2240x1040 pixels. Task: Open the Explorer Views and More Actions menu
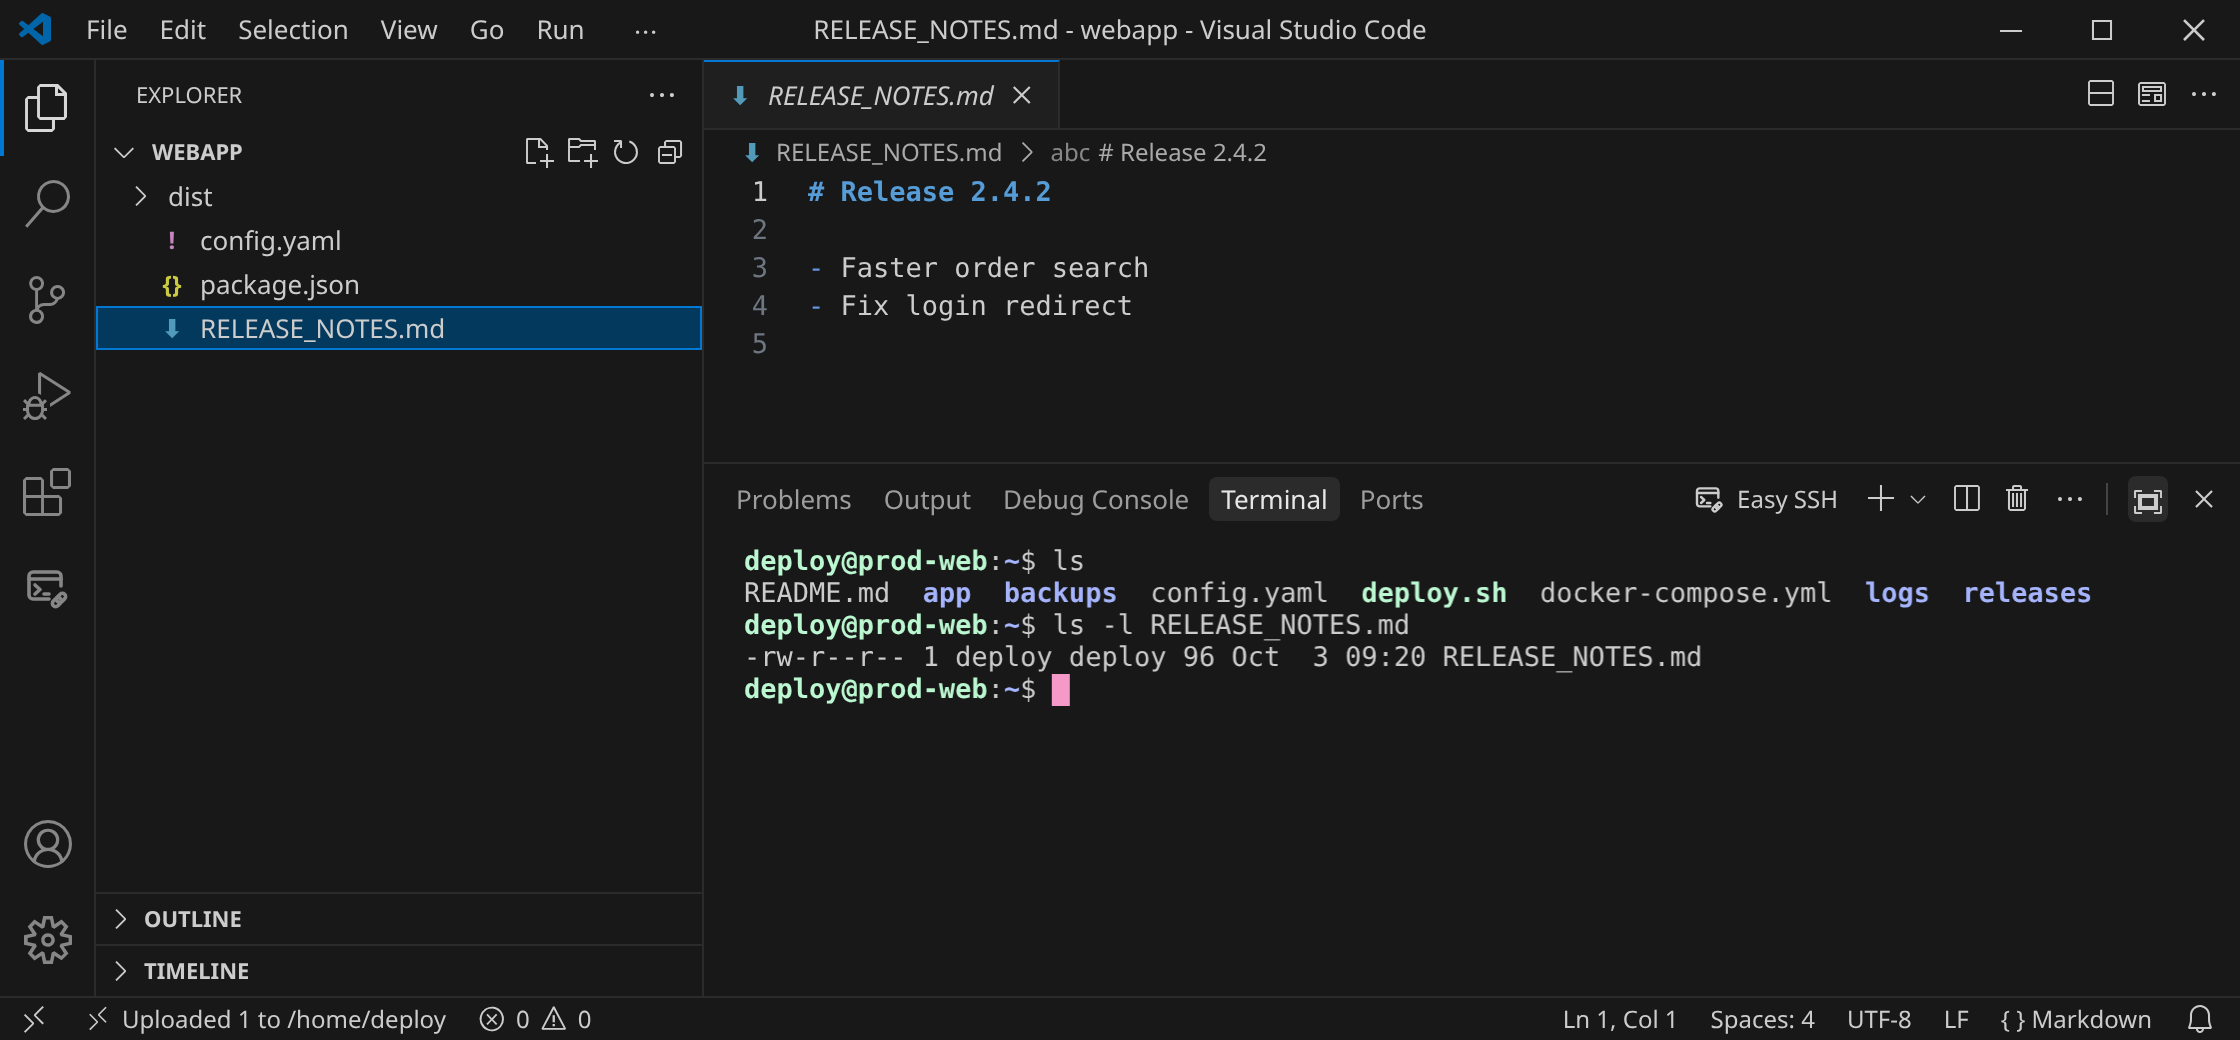662,95
